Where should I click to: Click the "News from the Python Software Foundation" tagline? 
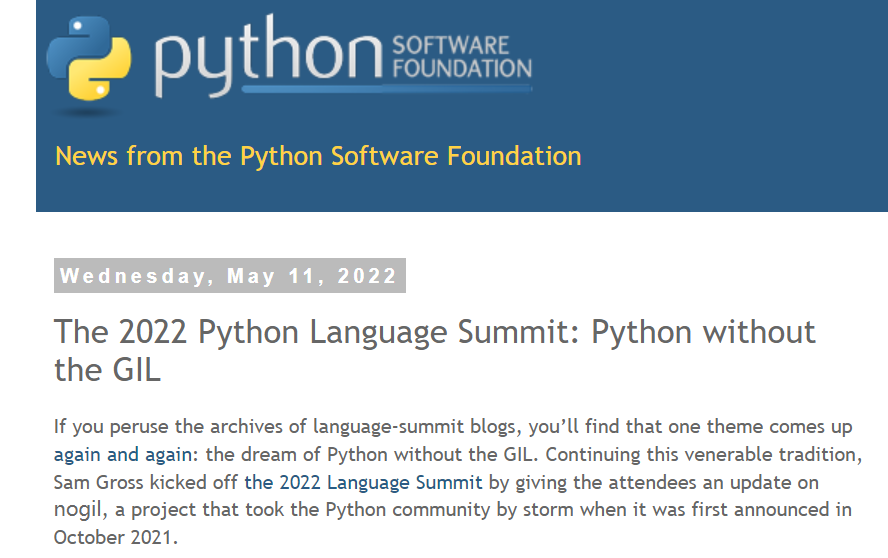click(318, 156)
